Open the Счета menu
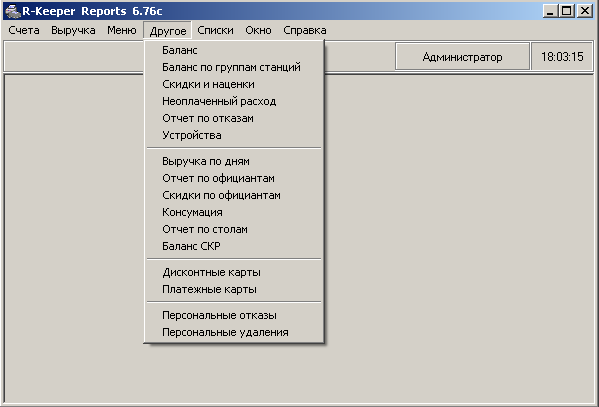This screenshot has width=599, height=407. click(x=24, y=30)
